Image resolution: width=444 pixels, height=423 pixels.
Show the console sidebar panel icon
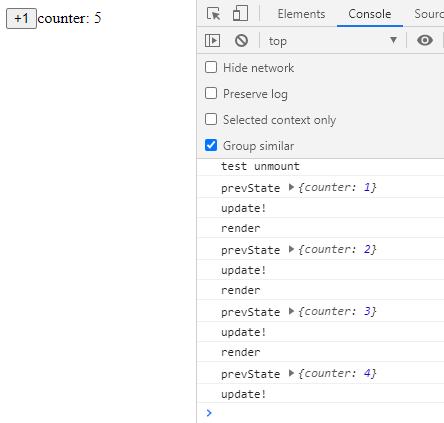(x=212, y=41)
